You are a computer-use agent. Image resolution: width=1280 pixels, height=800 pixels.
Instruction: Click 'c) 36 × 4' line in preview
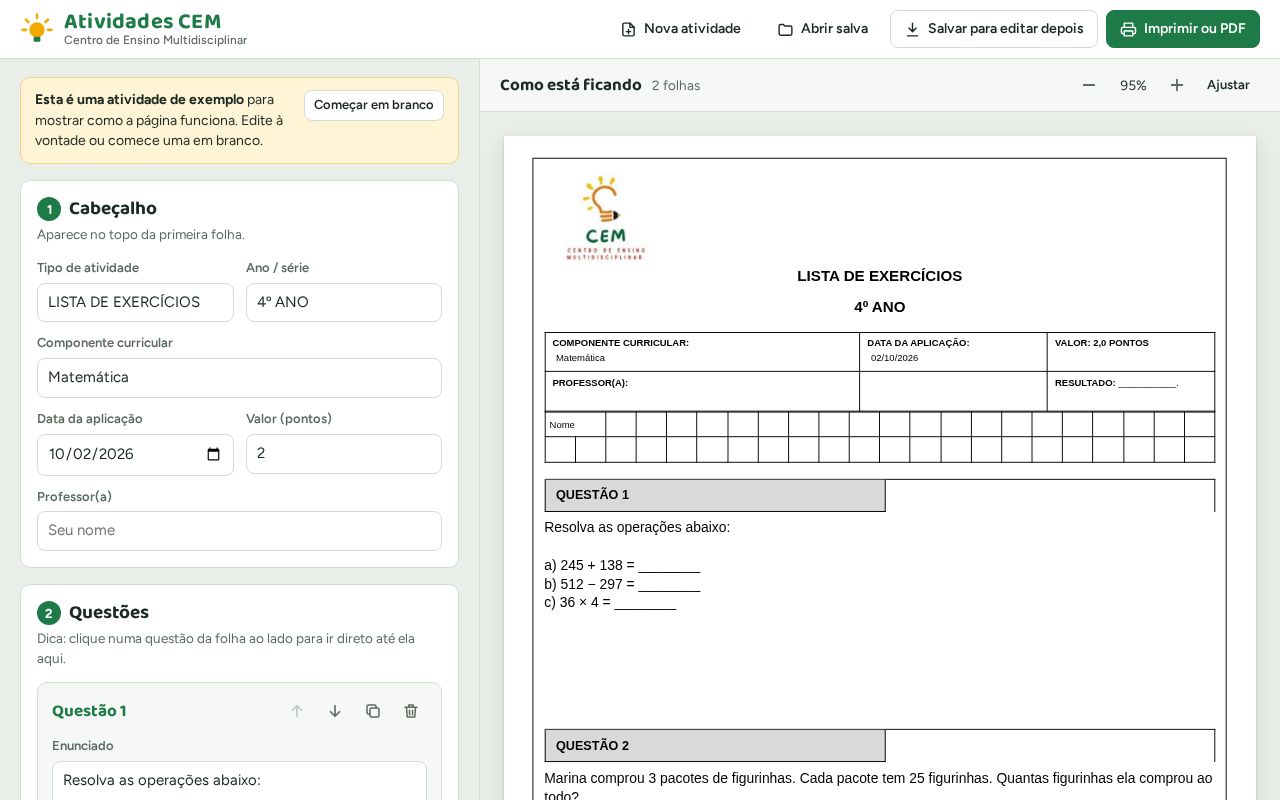coord(610,602)
